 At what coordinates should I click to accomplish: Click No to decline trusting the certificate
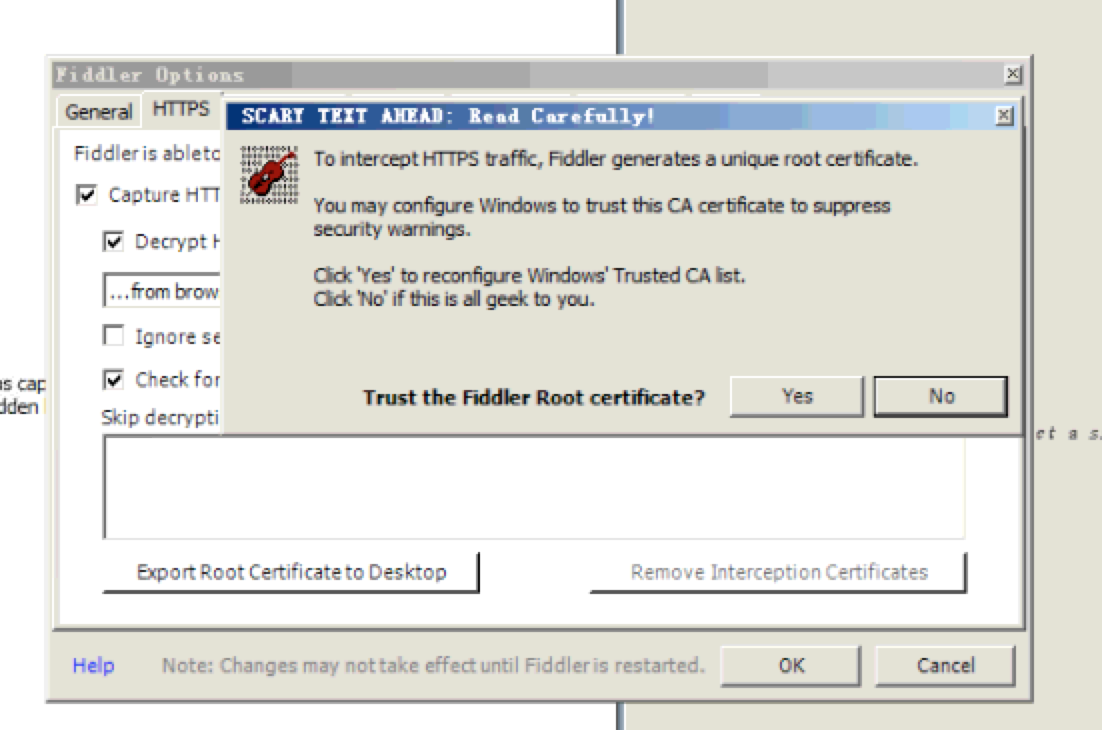tap(940, 396)
